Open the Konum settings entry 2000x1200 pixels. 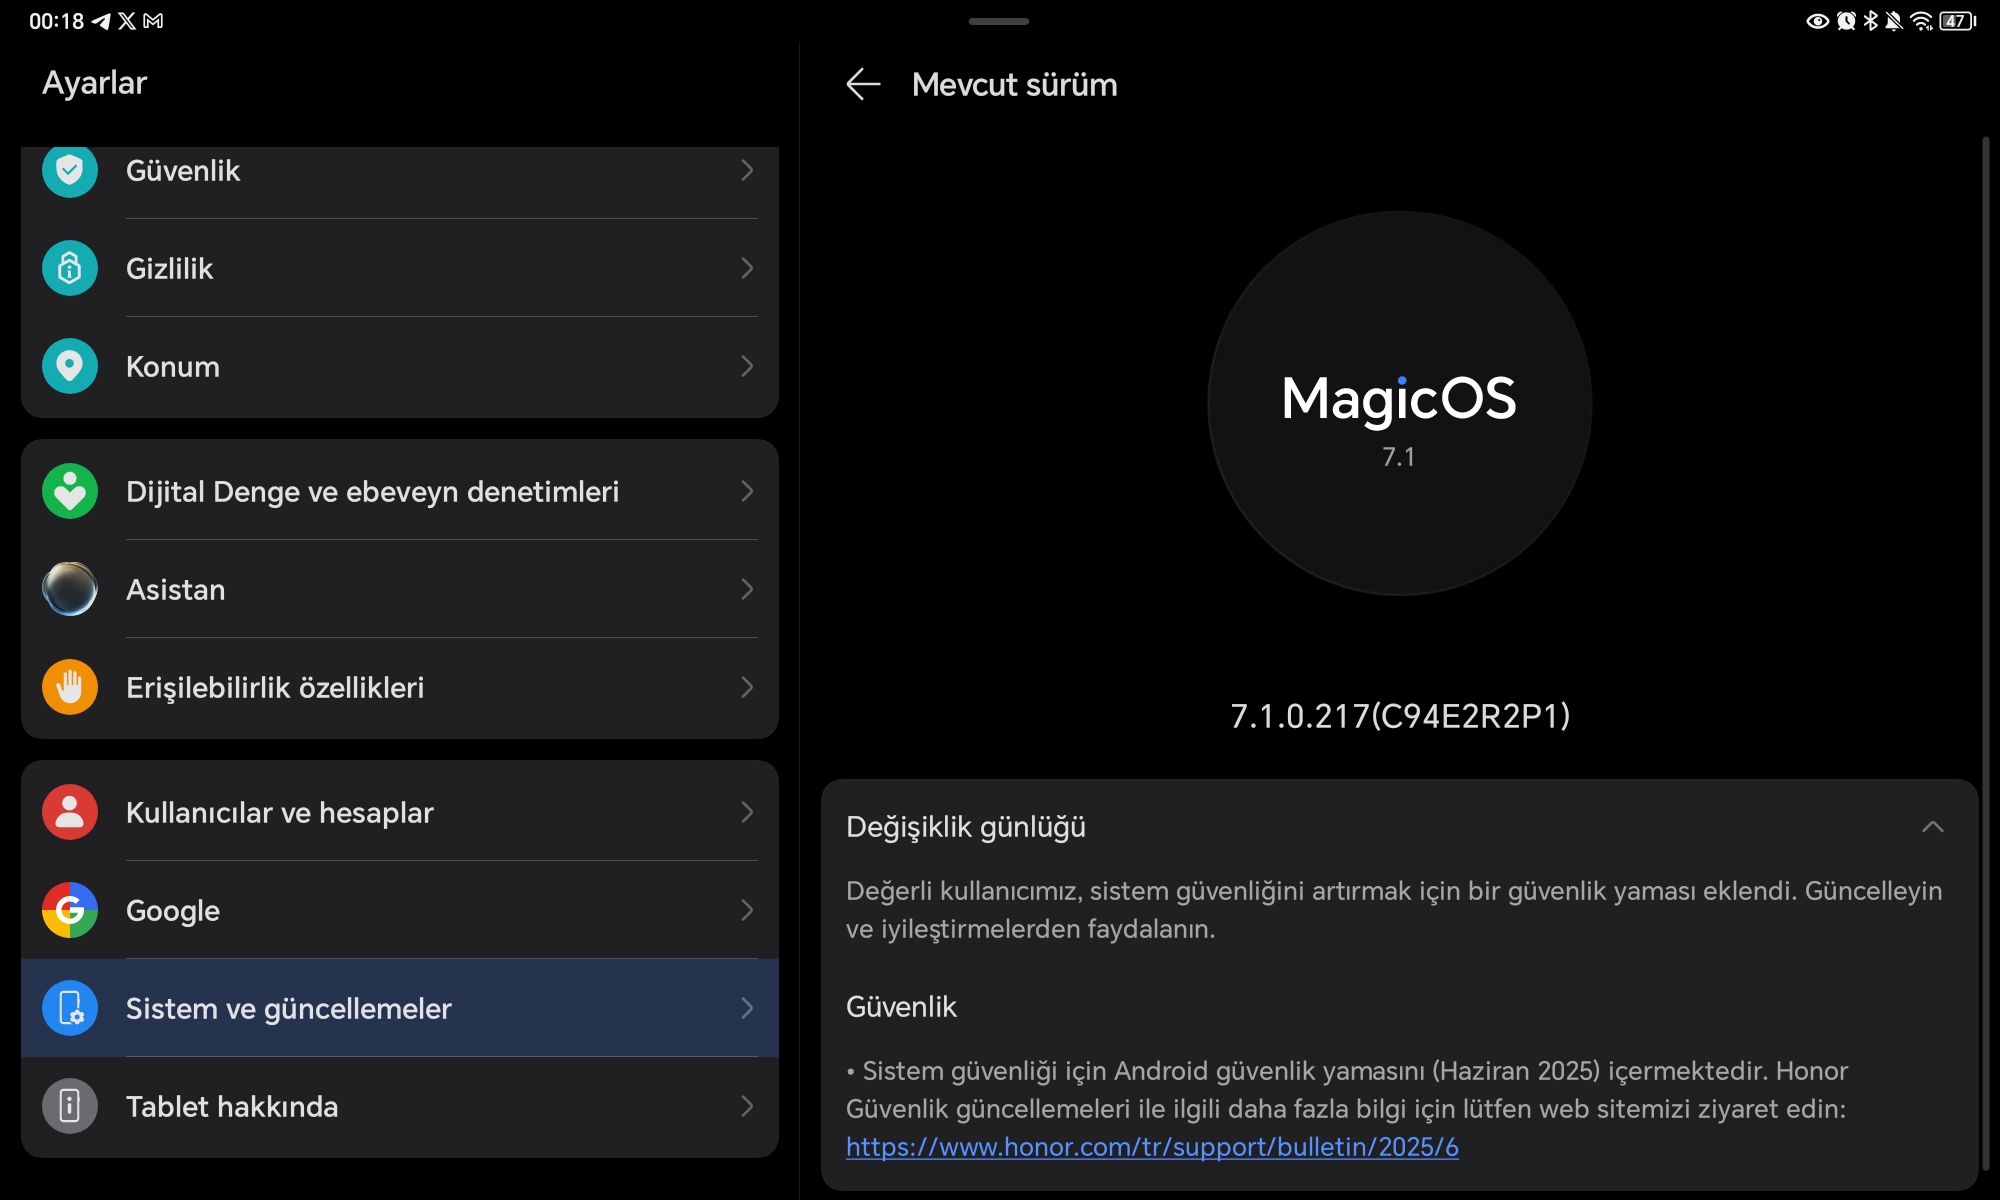[x=400, y=366]
